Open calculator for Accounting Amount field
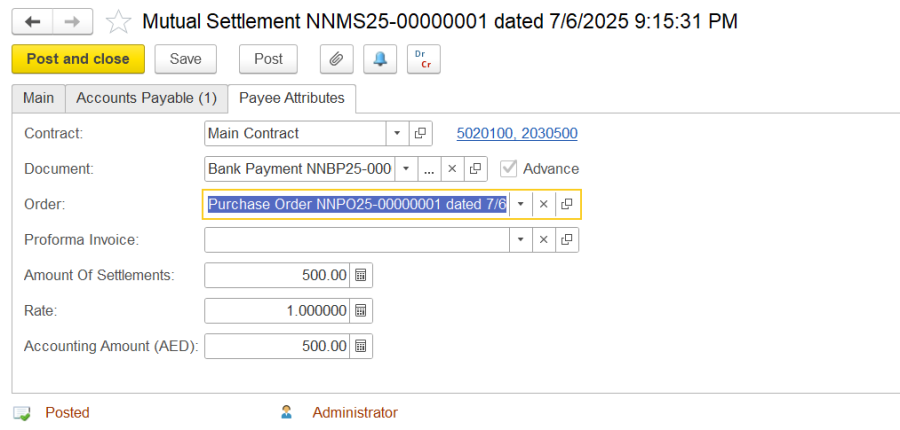Image resolution: width=900 pixels, height=430 pixels. pos(362,346)
